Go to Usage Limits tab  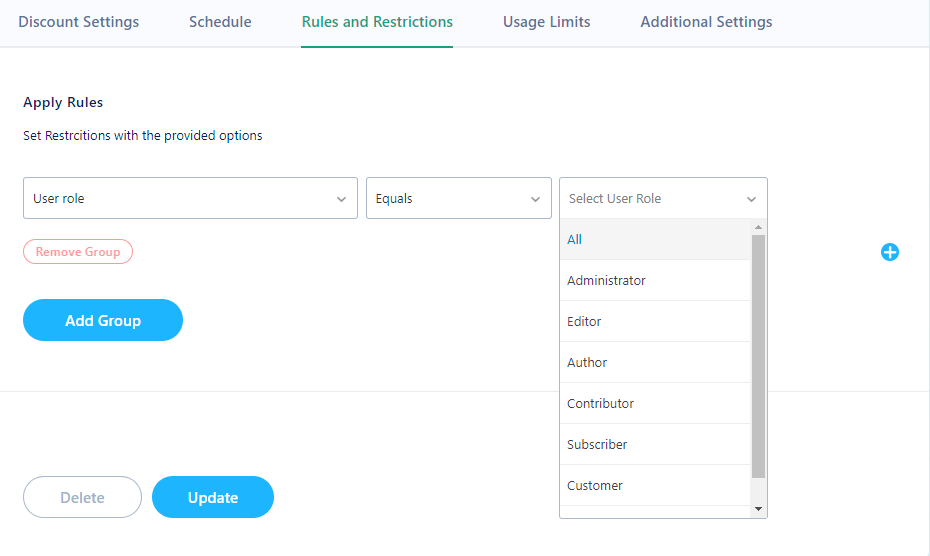546,22
